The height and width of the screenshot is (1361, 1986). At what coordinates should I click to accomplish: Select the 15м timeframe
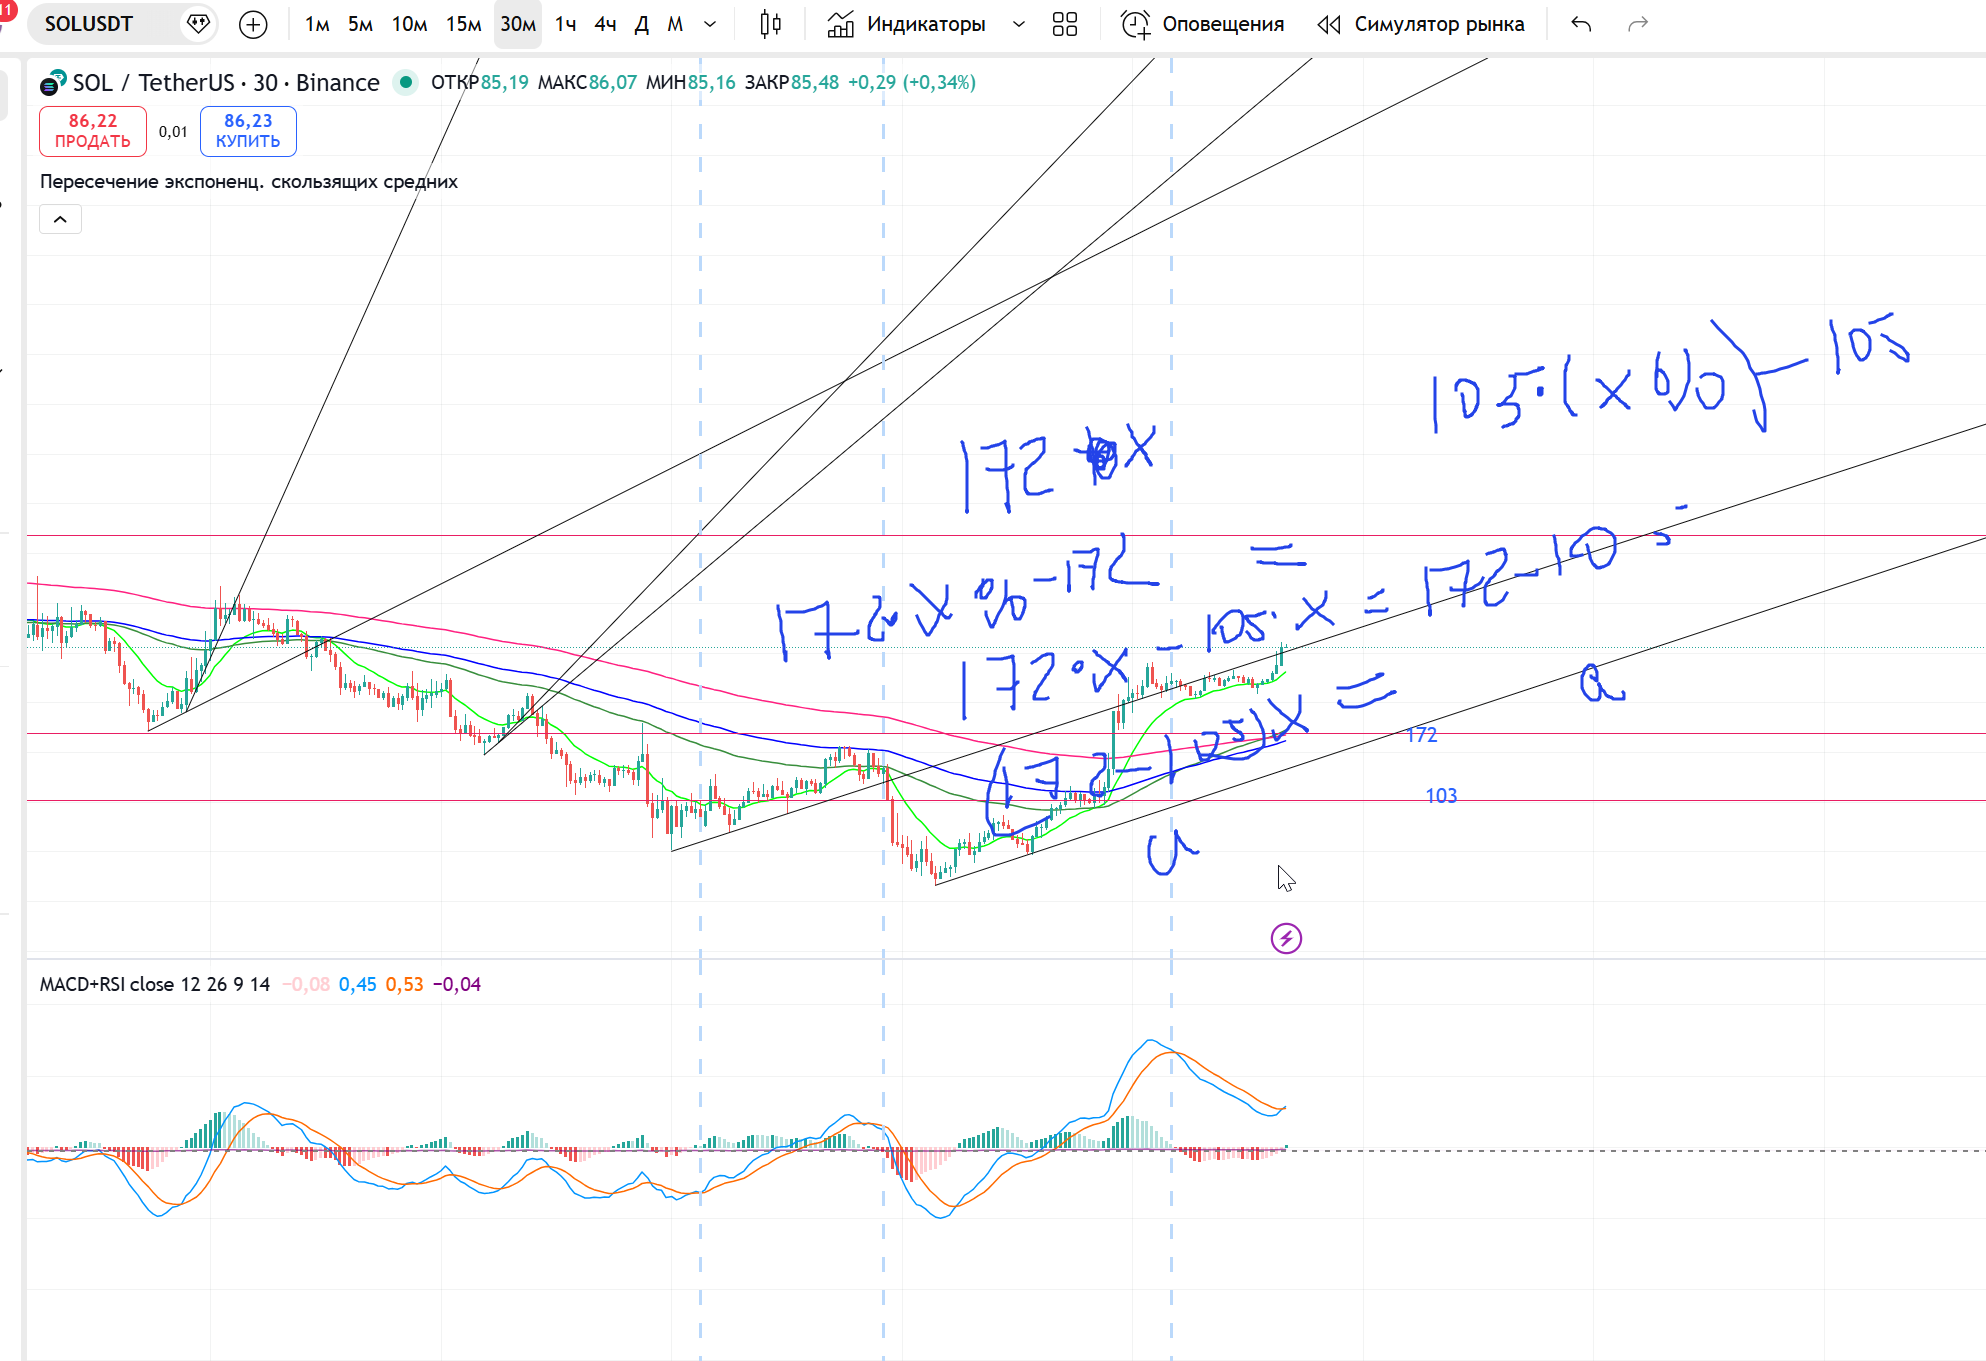pyautogui.click(x=464, y=24)
